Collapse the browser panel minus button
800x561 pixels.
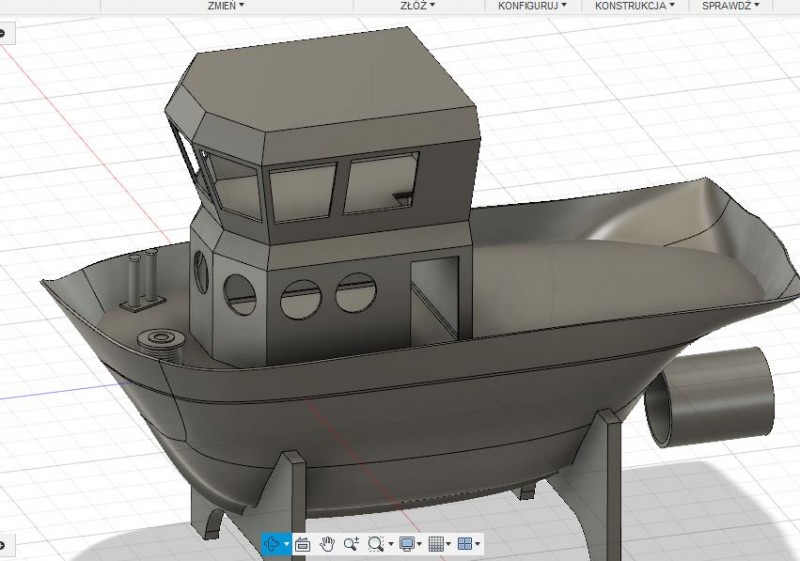click(x=2, y=34)
